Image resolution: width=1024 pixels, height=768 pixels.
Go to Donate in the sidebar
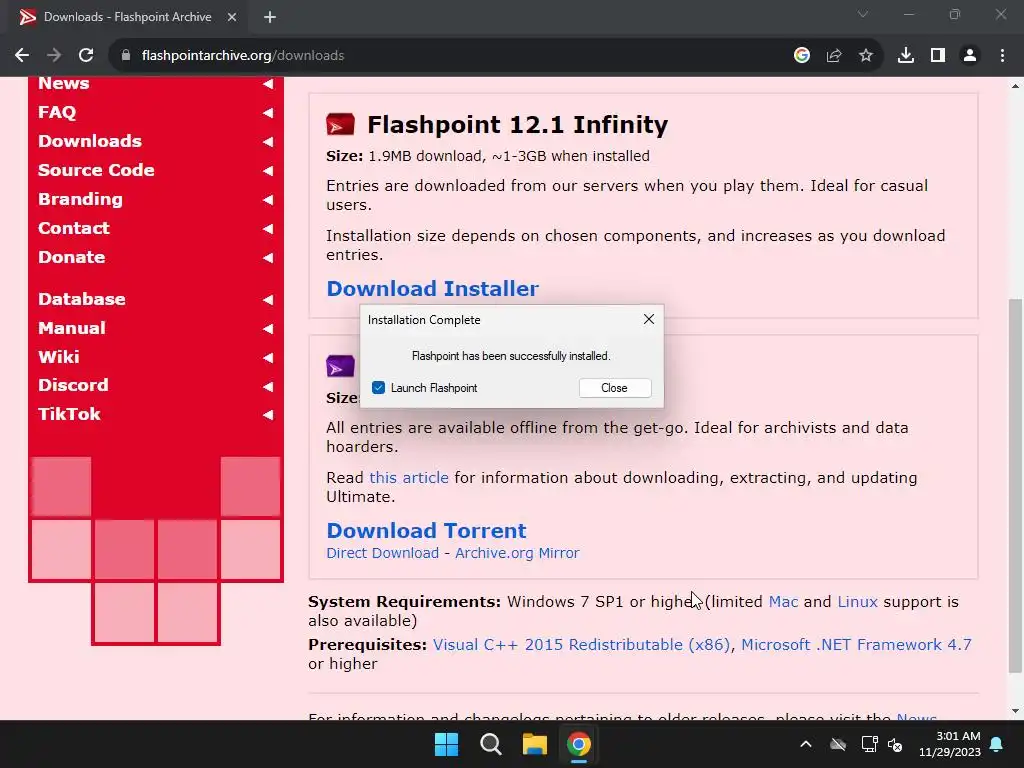click(71, 257)
